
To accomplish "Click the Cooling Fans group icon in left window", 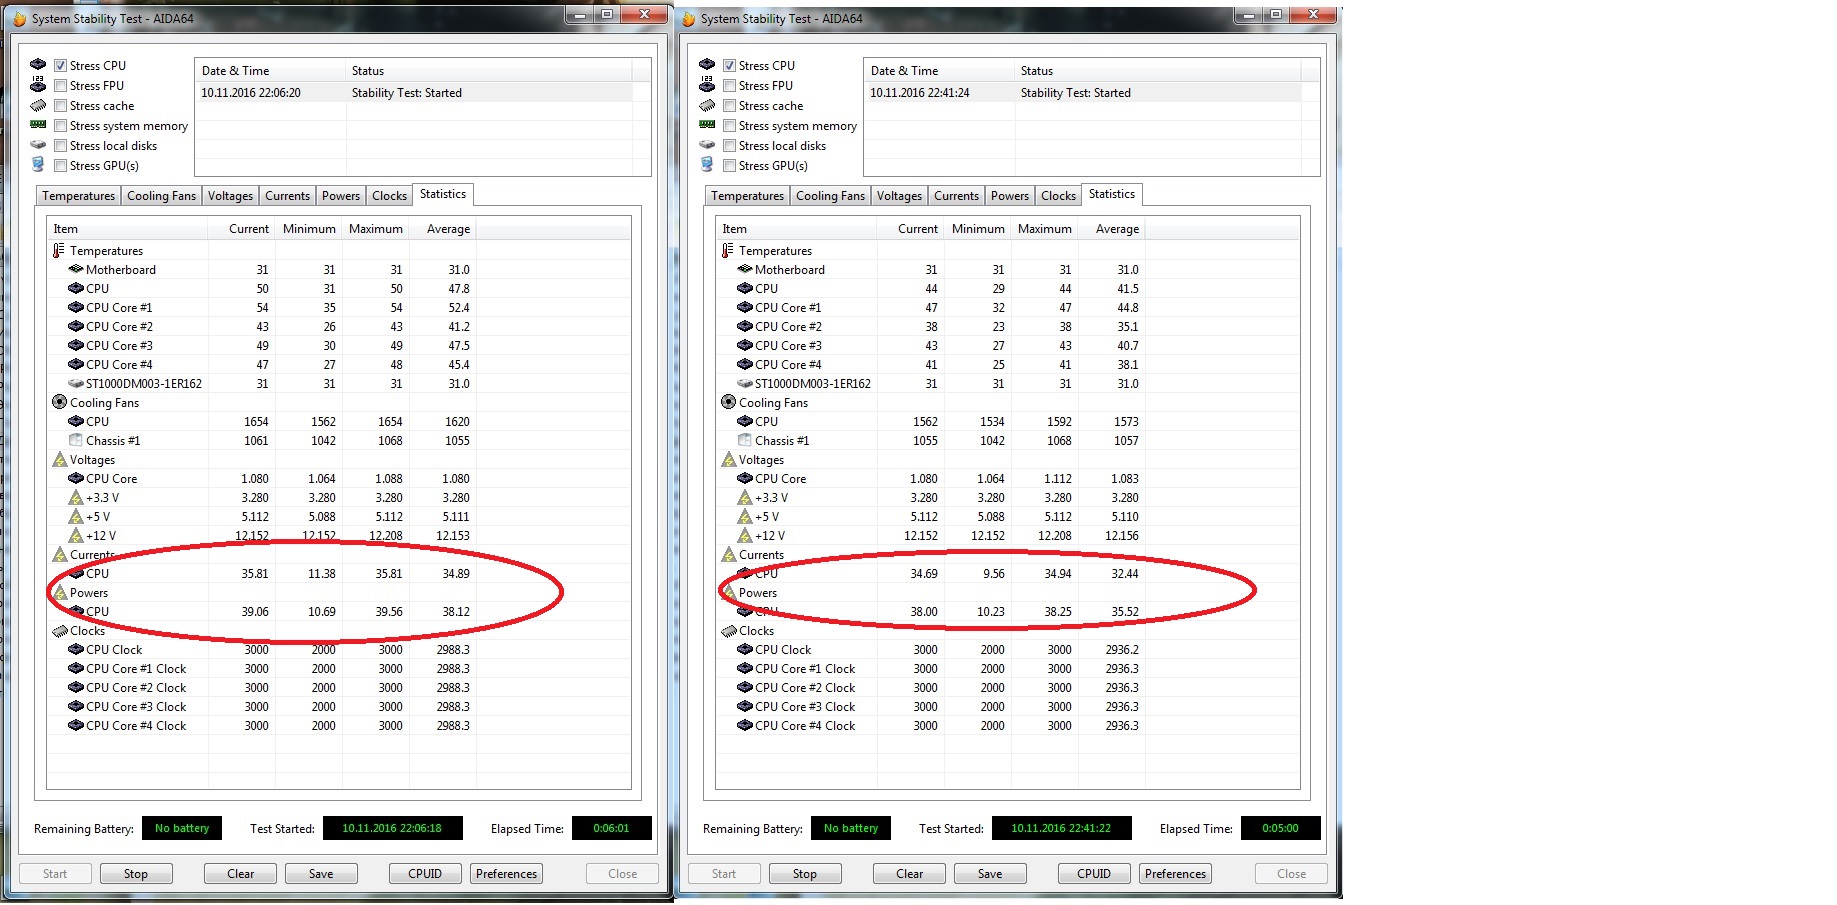I will (59, 402).
